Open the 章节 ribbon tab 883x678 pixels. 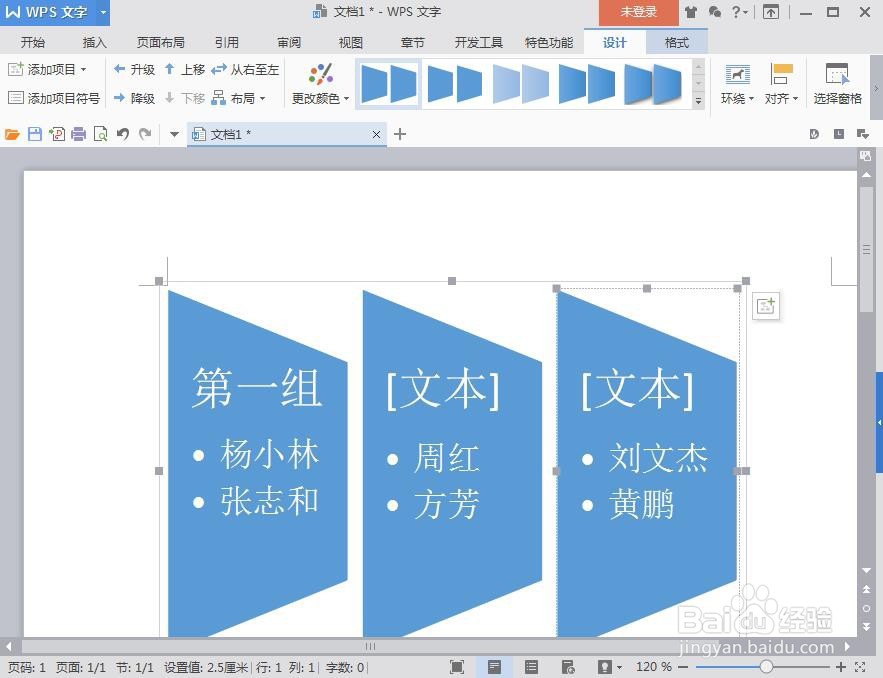412,42
